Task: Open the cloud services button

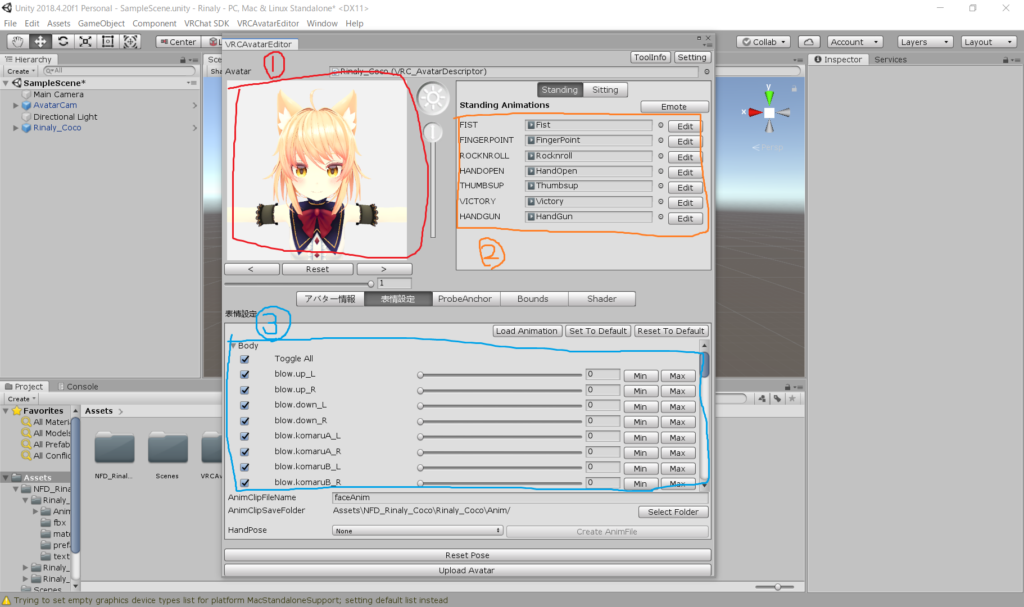Action: point(808,42)
